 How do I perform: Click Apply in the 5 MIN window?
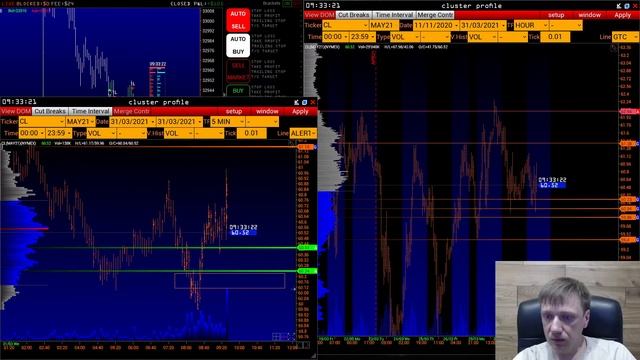pyautogui.click(x=300, y=111)
